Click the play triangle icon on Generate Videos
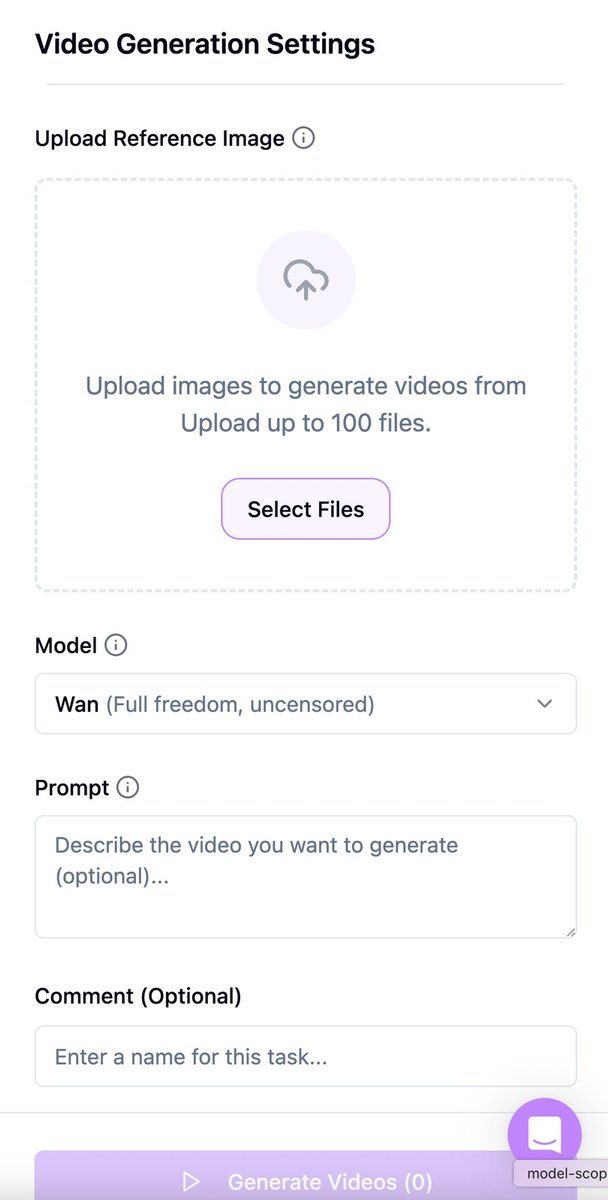 191,1182
